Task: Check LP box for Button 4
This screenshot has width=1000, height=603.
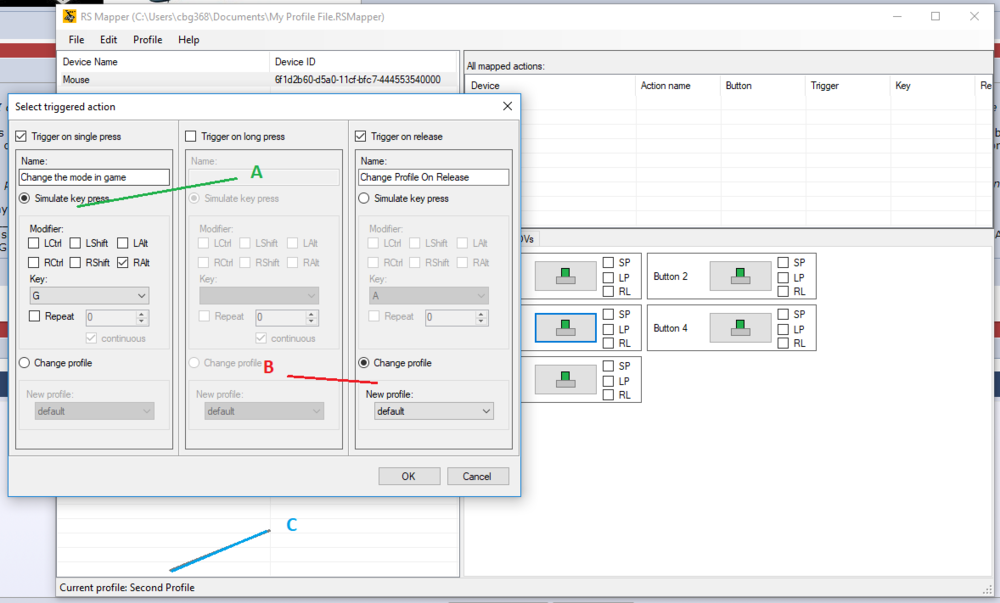Action: [x=783, y=329]
